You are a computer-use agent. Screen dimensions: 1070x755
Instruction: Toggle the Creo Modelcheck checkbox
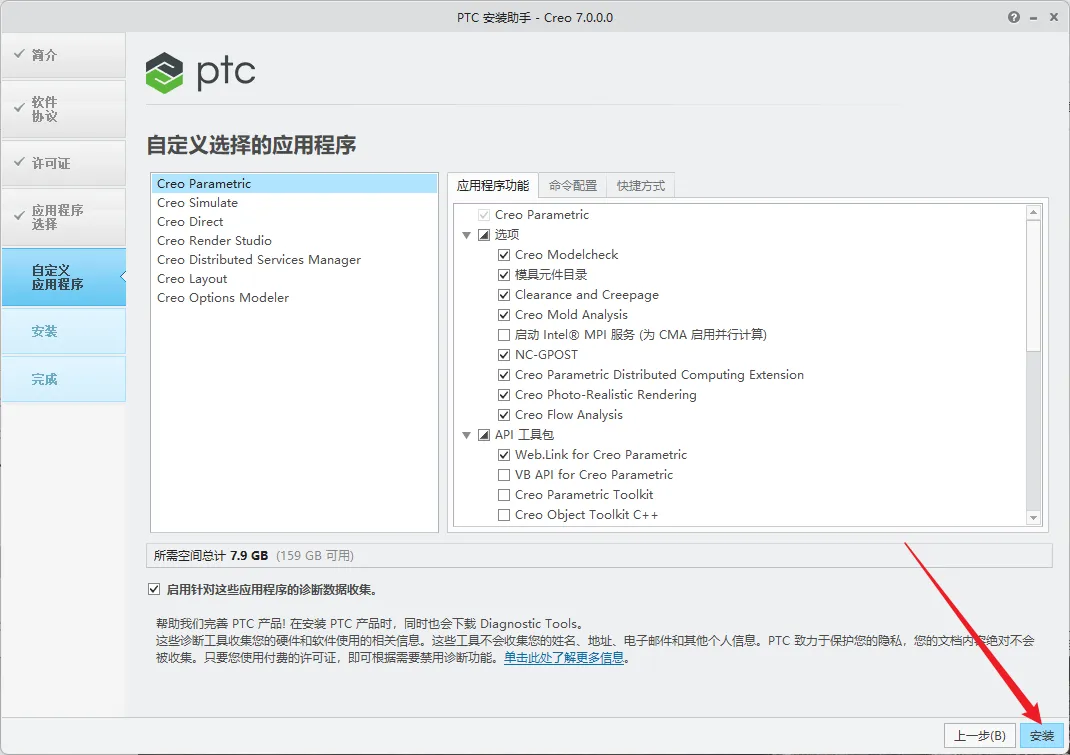tap(504, 255)
